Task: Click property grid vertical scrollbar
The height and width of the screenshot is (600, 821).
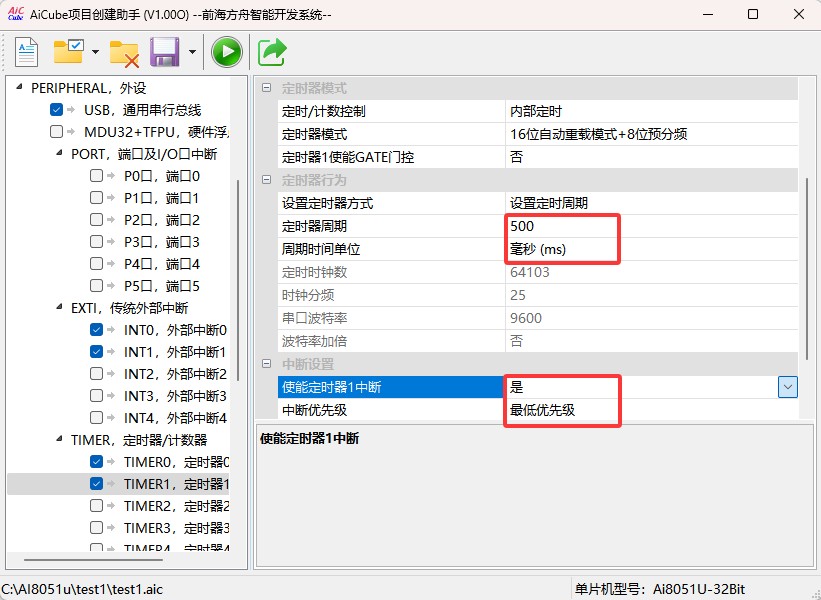Action: (x=807, y=269)
